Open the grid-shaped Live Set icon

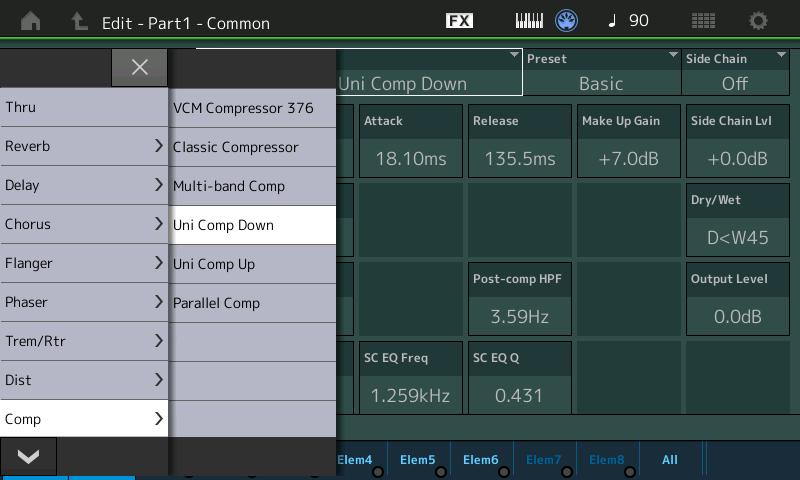pos(703,21)
